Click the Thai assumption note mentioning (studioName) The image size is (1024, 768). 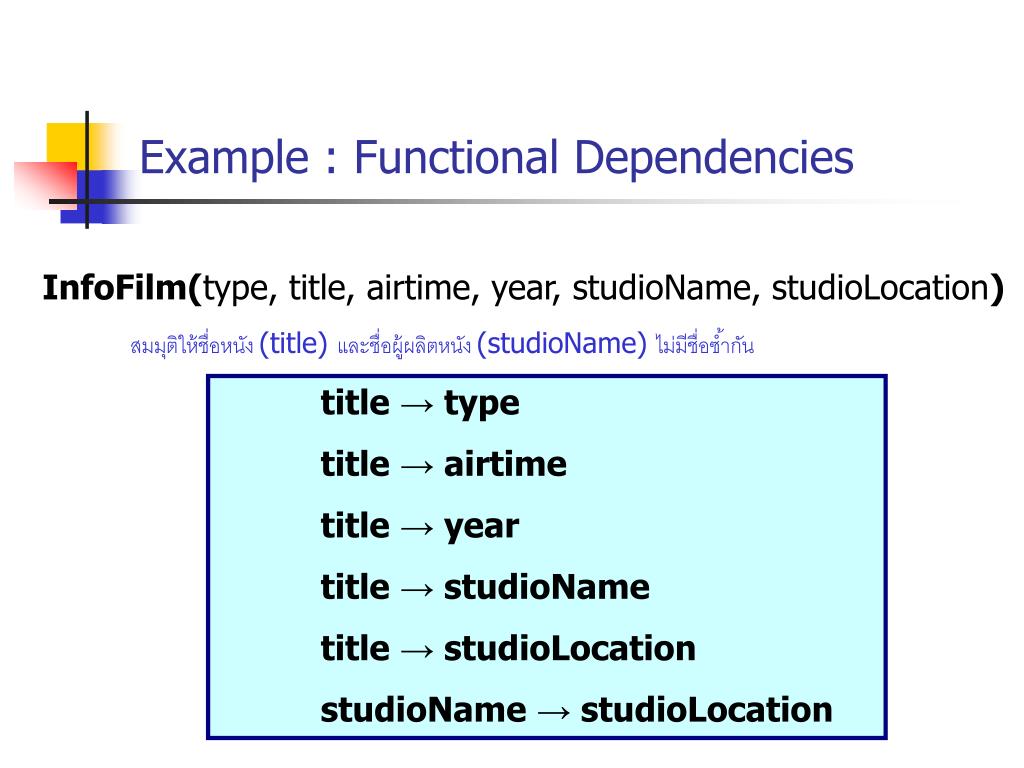click(x=442, y=344)
